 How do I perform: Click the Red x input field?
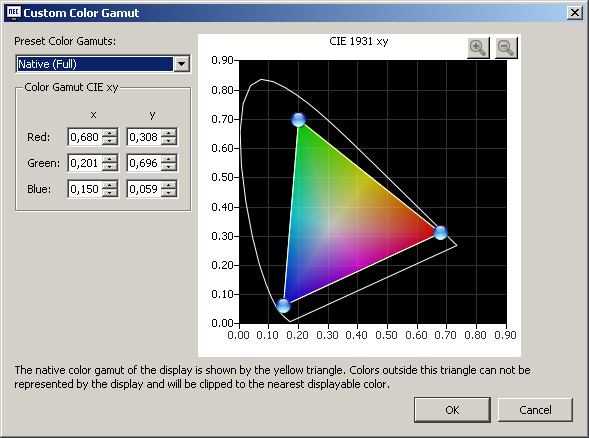(x=85, y=137)
